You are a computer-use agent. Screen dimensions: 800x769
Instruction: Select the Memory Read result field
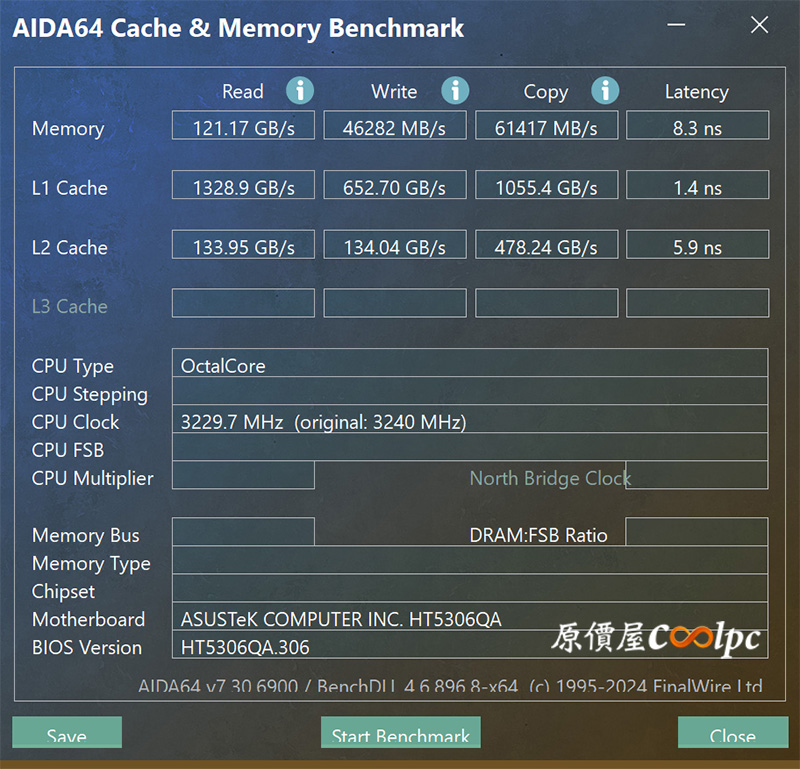tap(243, 125)
